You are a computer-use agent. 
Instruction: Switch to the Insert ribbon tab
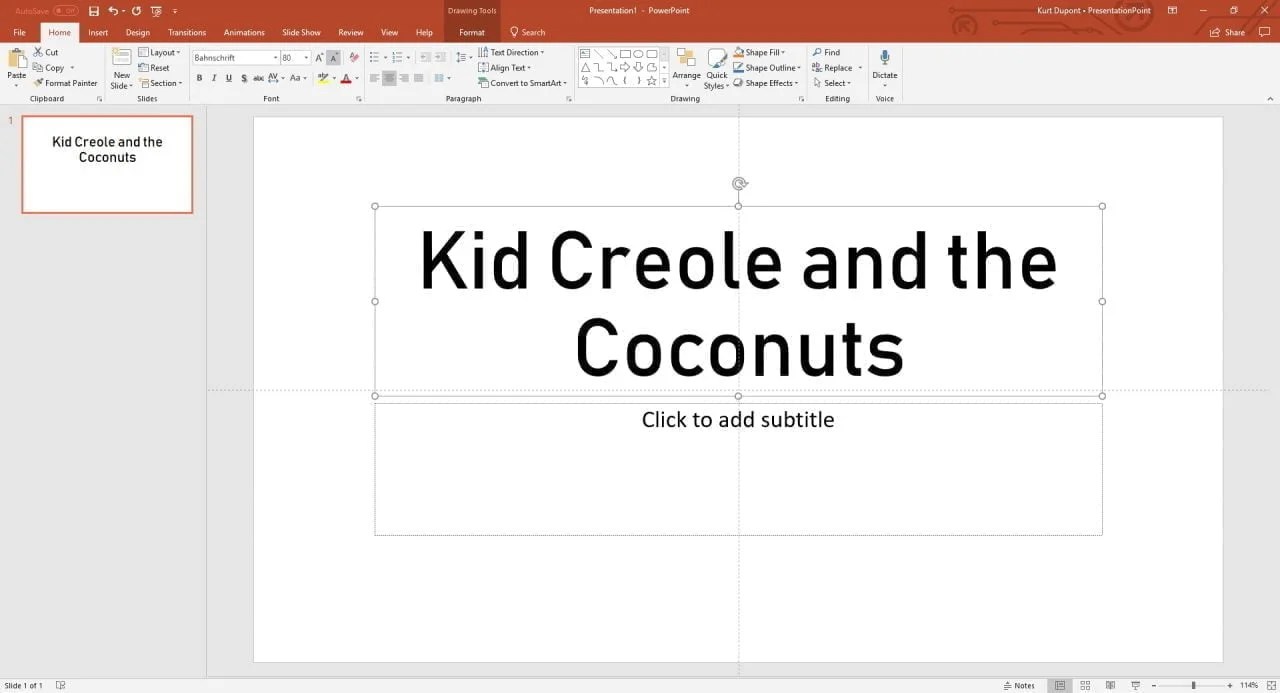pyautogui.click(x=97, y=31)
